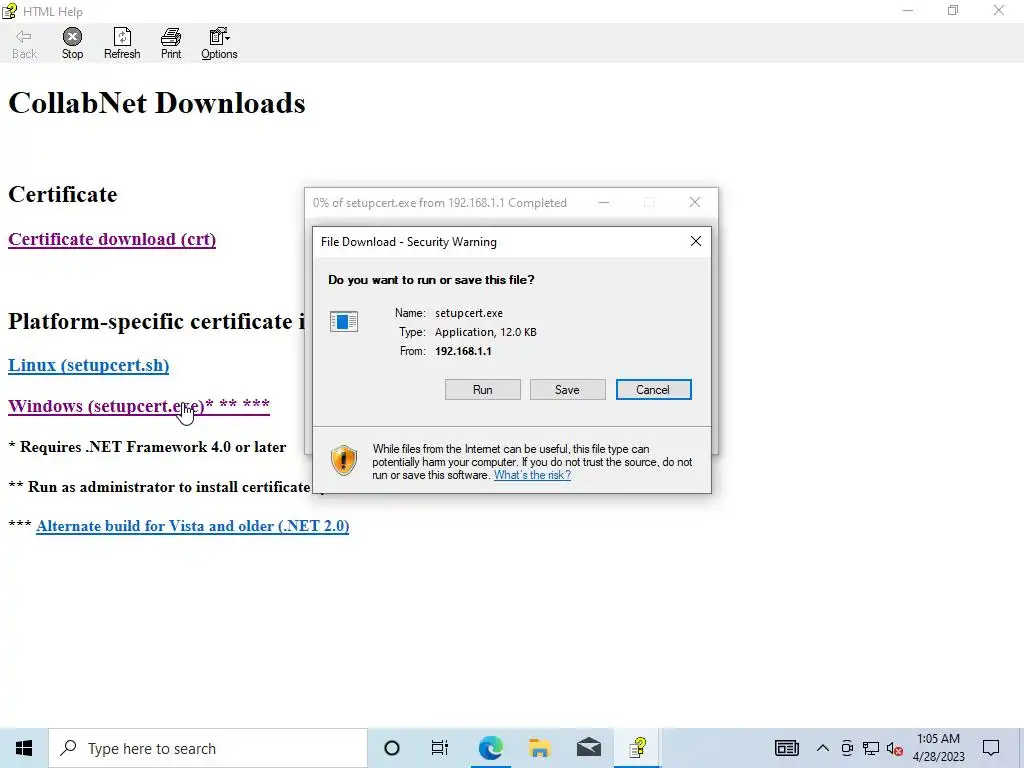Cancel the file download
Image resolution: width=1024 pixels, height=768 pixels.
(653, 390)
